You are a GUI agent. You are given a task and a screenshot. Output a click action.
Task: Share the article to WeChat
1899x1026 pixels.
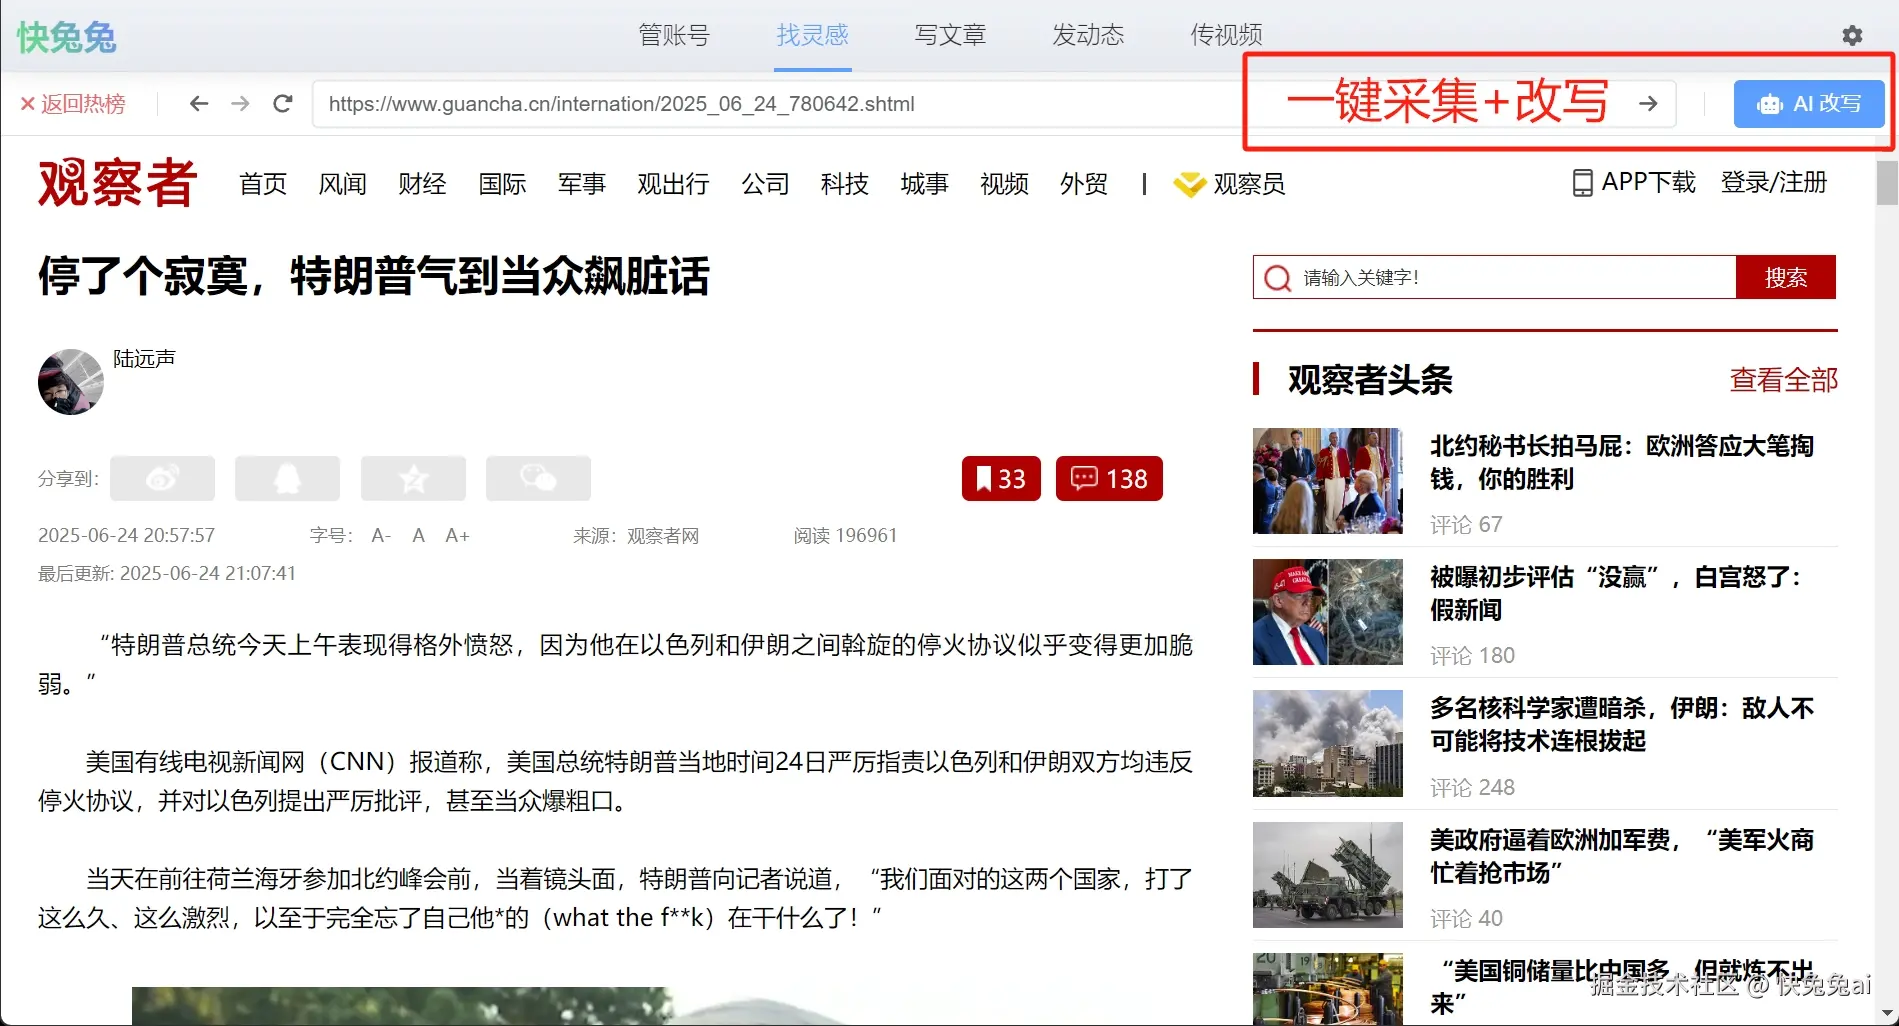click(x=537, y=478)
